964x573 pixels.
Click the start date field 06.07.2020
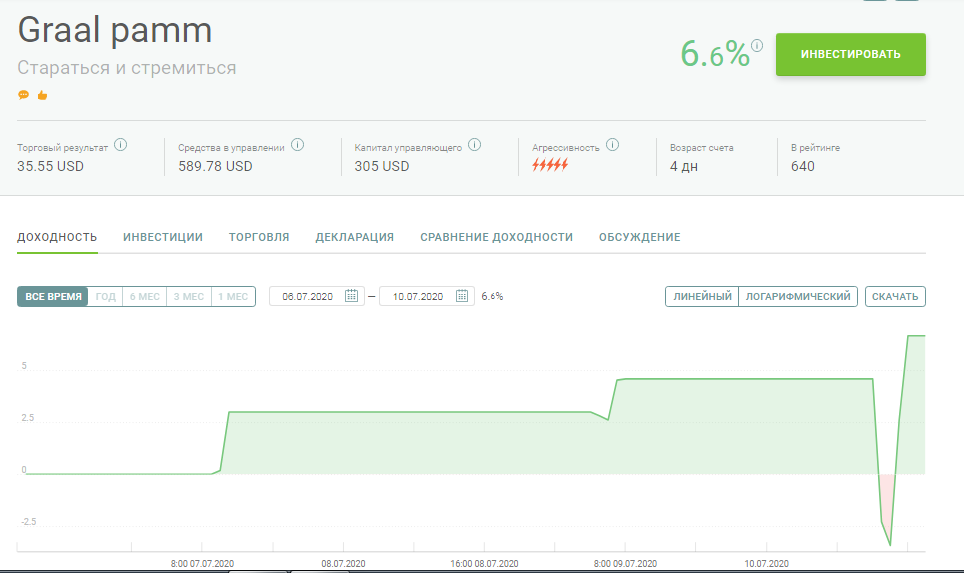tap(317, 296)
